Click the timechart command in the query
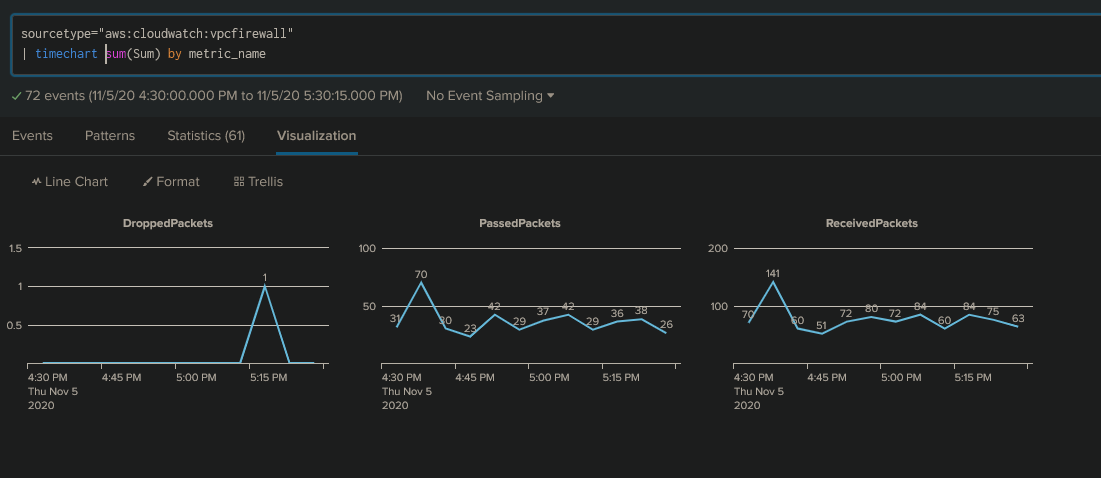1101x478 pixels. pyautogui.click(x=66, y=53)
